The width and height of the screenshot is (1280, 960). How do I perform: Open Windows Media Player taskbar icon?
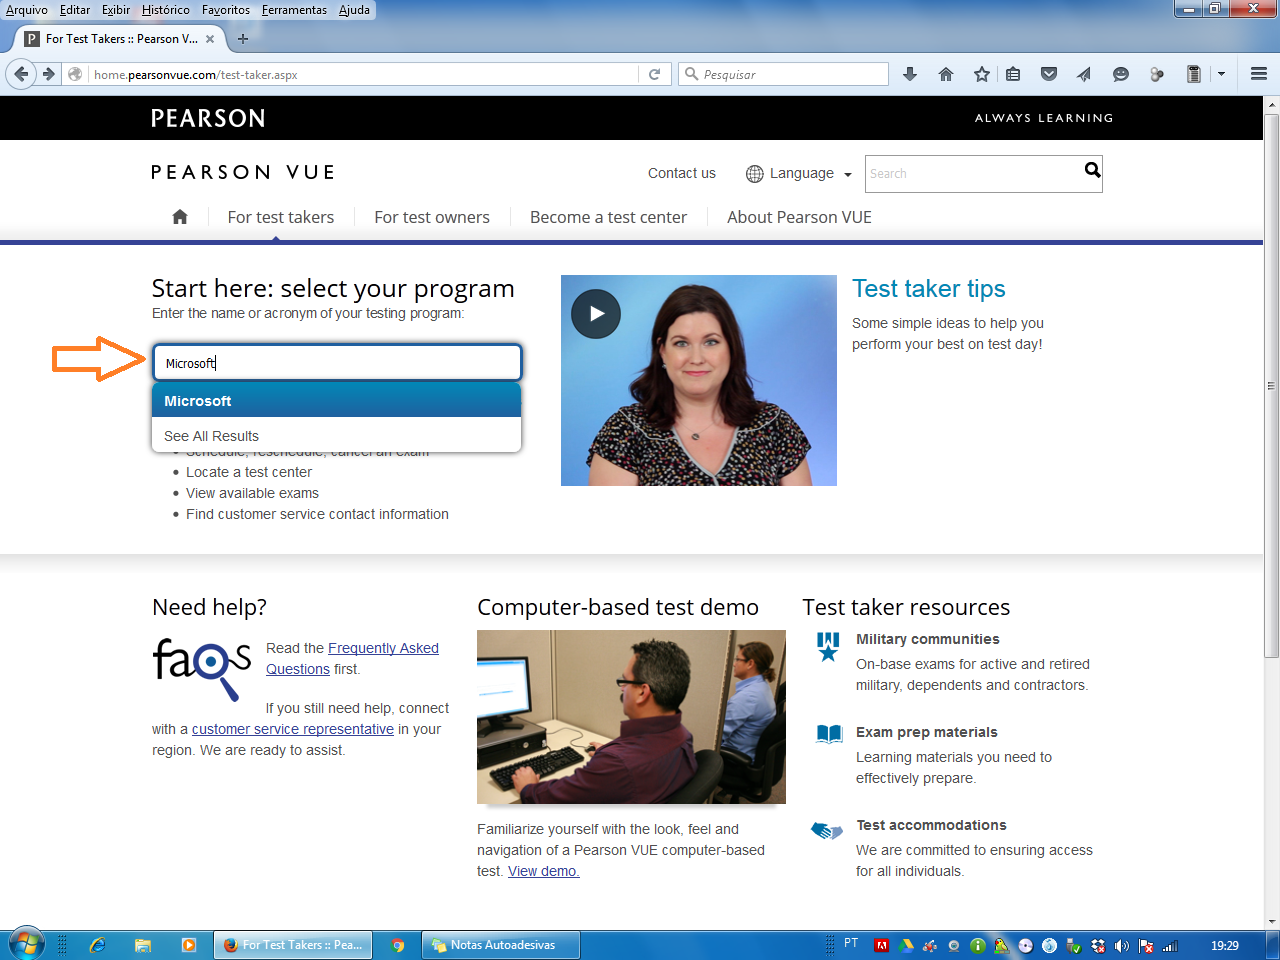pos(189,945)
